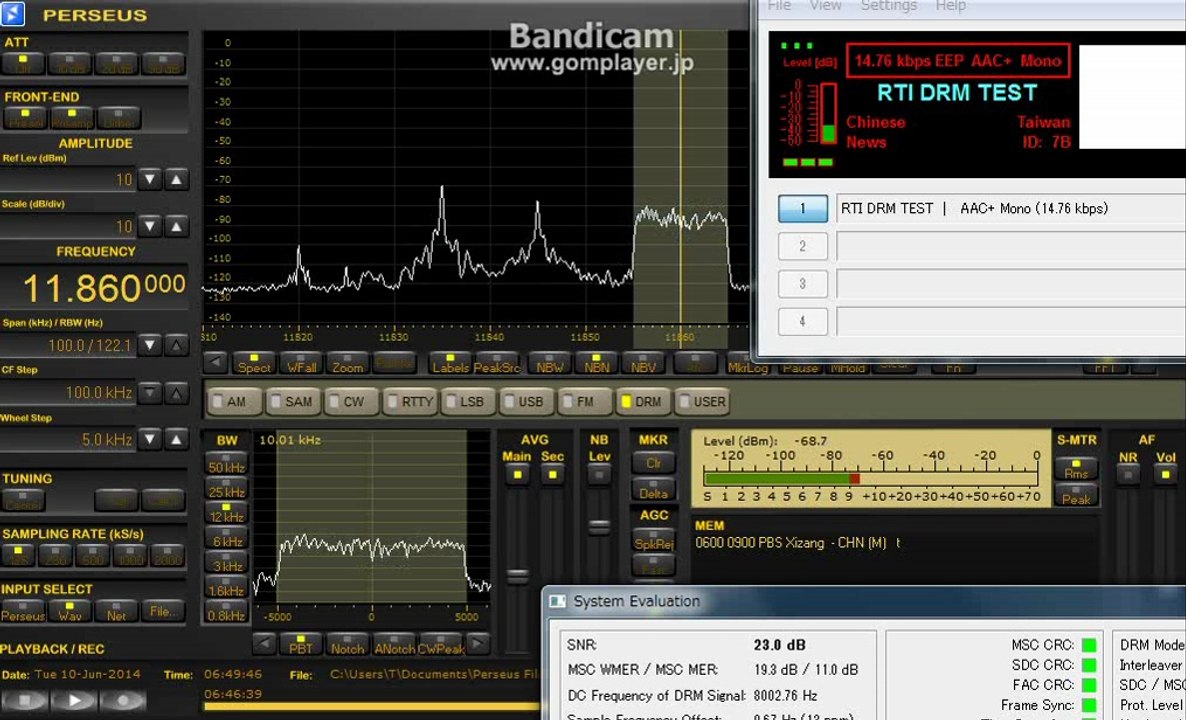Screen dimensions: 1186x720
Task: Enable ANotch auto notch filter
Action: pyautogui.click(x=394, y=644)
